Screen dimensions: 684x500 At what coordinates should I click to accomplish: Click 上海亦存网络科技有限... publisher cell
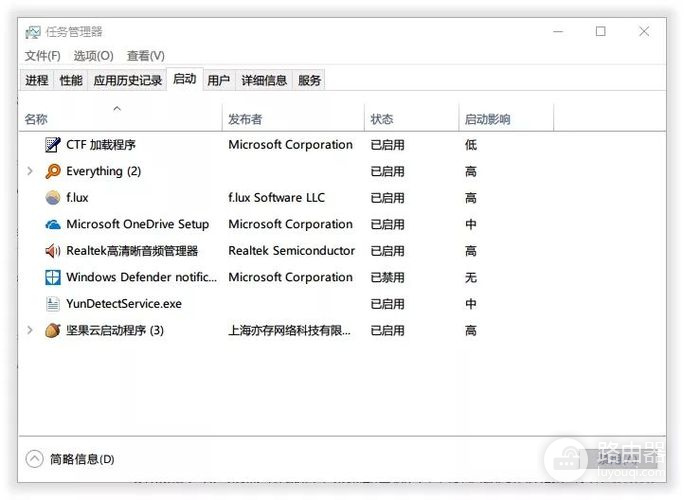(x=289, y=330)
